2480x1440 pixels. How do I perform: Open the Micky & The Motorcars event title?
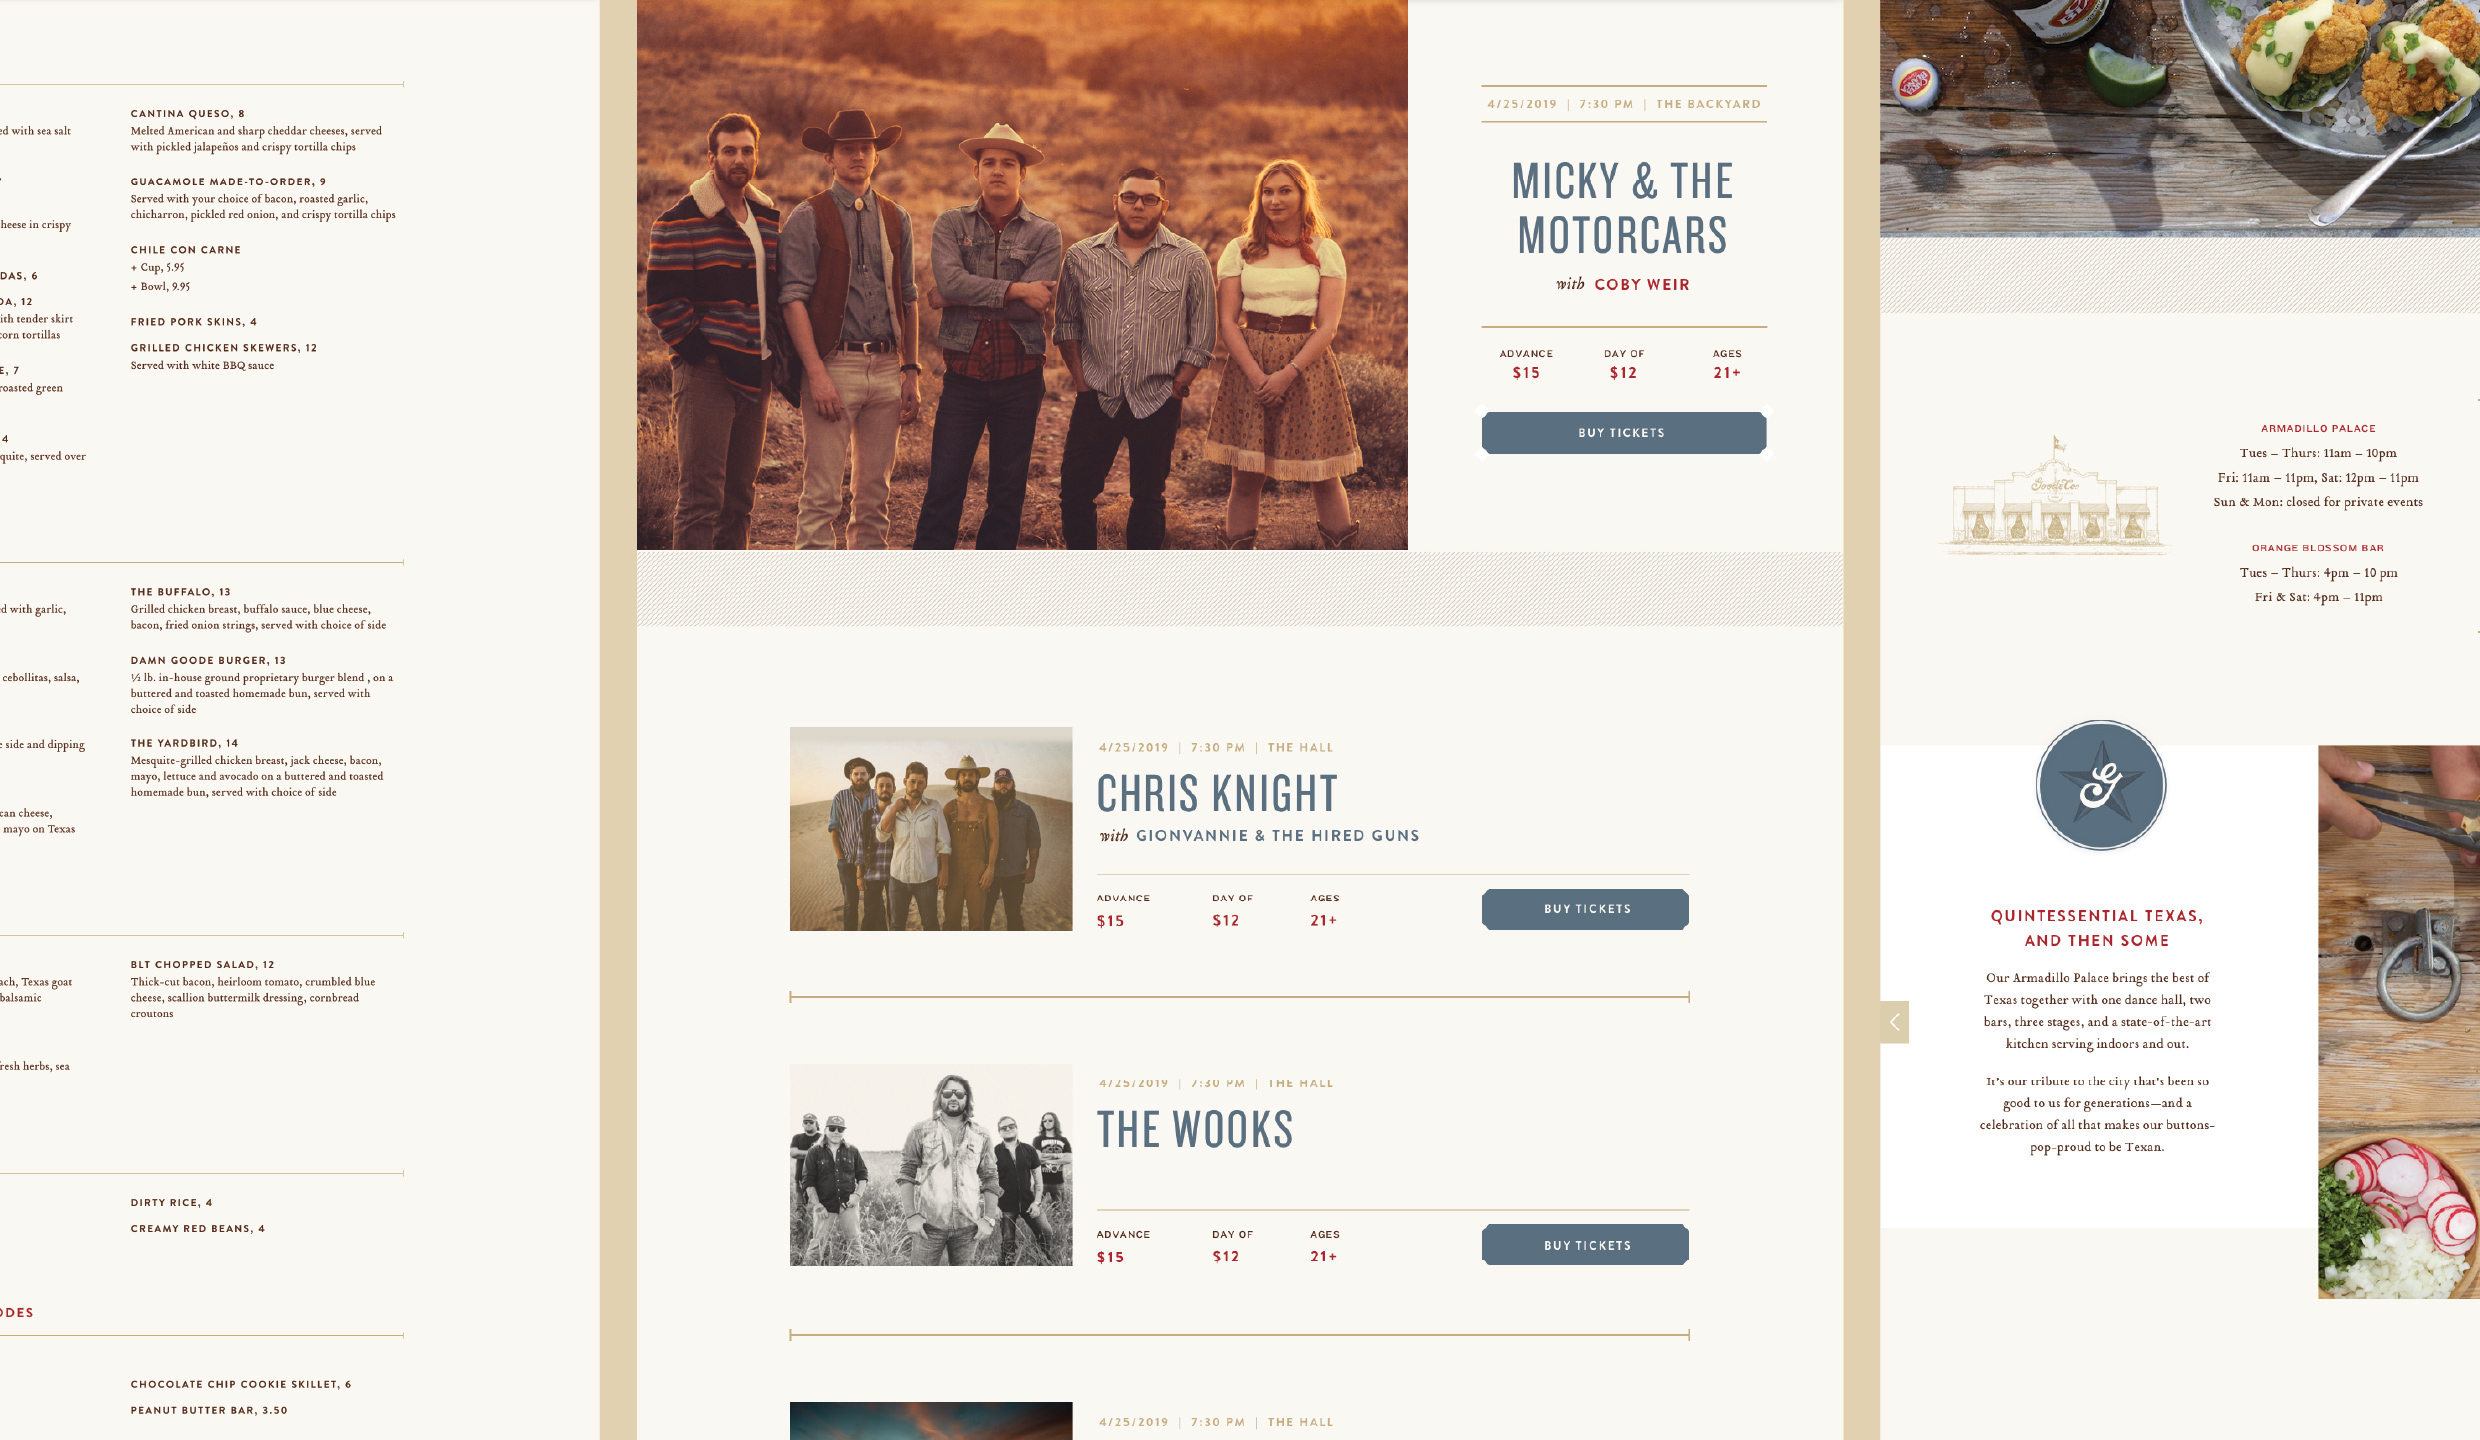pos(1623,209)
